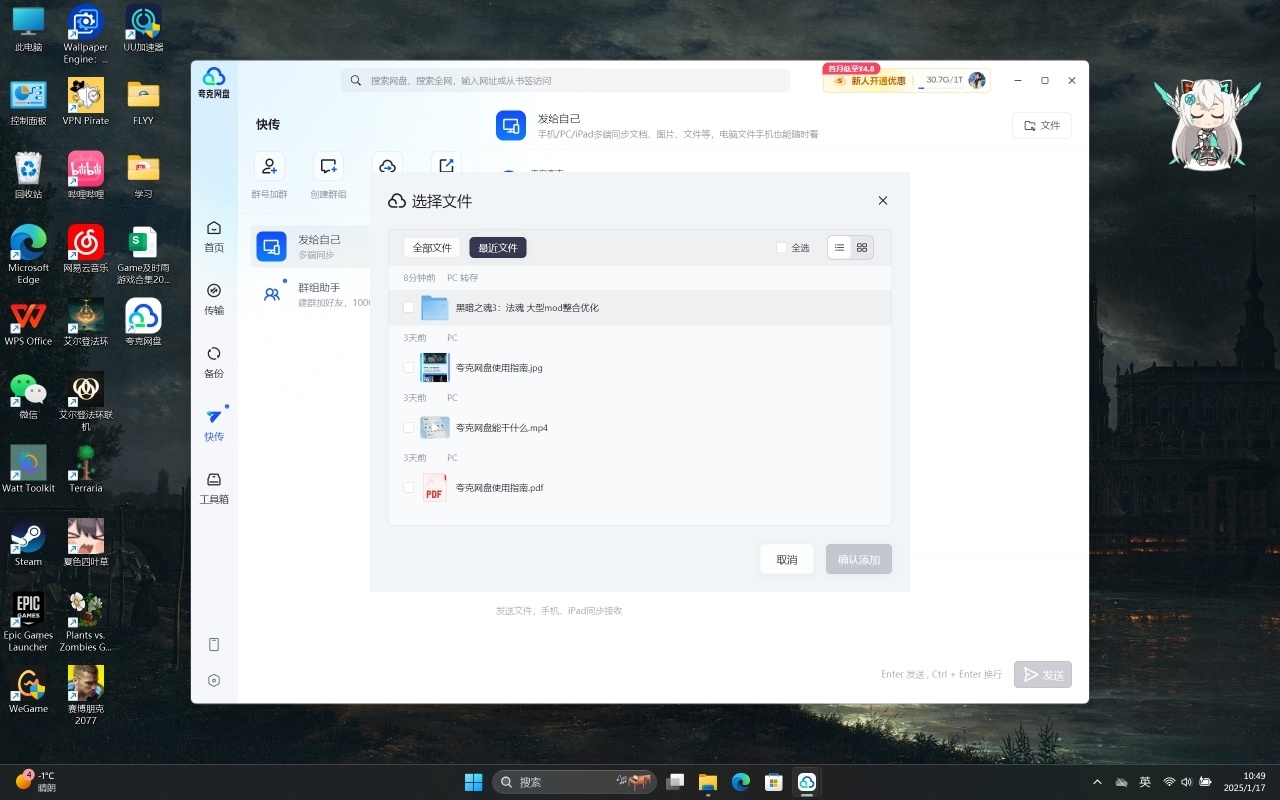Viewport: 1280px width, 800px height.
Task: Click the folder icon for 黑暗之魂3 entry
Action: click(x=435, y=308)
